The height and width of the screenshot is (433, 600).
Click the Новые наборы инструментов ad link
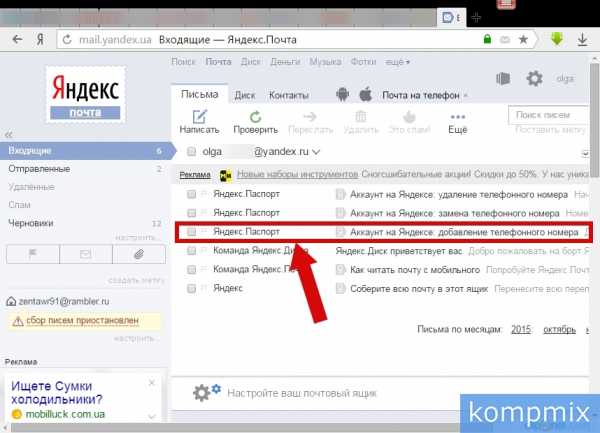tap(297, 174)
